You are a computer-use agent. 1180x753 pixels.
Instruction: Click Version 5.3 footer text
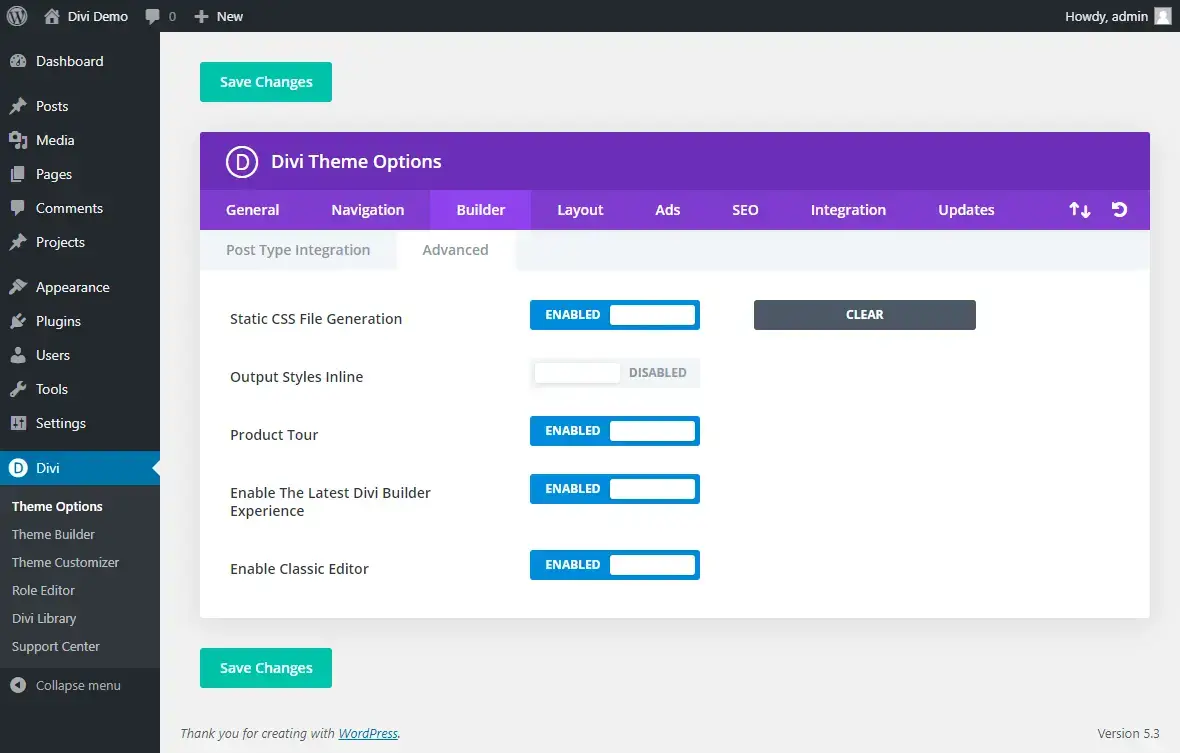(1128, 733)
